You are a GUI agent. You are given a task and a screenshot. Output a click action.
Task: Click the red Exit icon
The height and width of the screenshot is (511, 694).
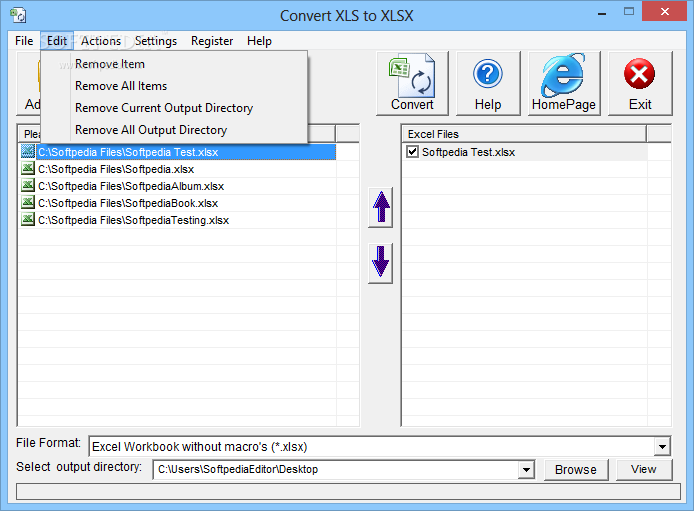[640, 73]
